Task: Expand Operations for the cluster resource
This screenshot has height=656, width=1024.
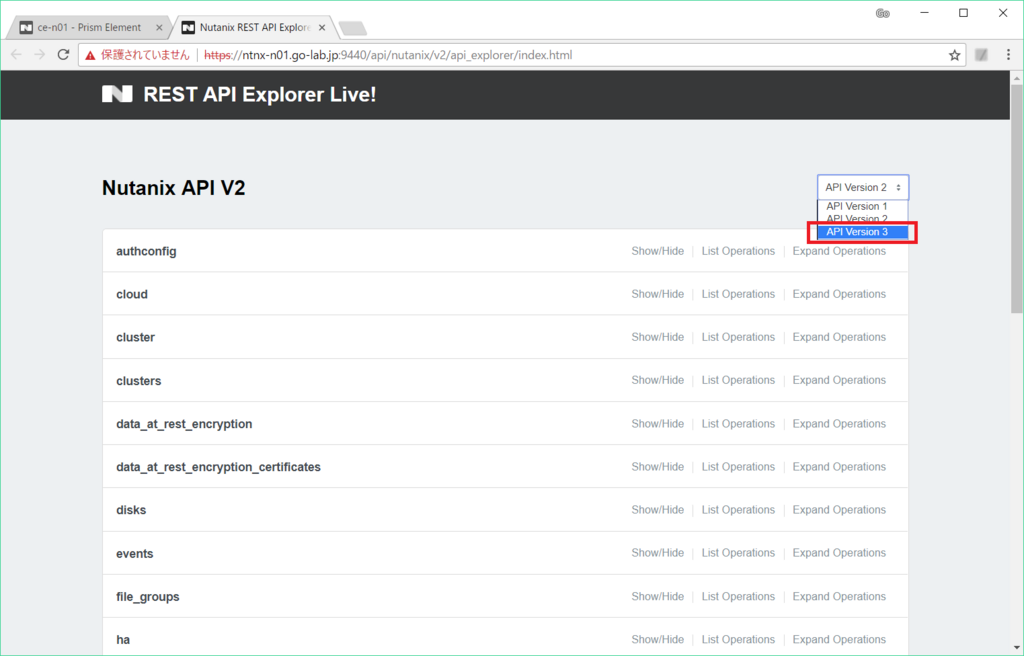Action: coord(839,337)
